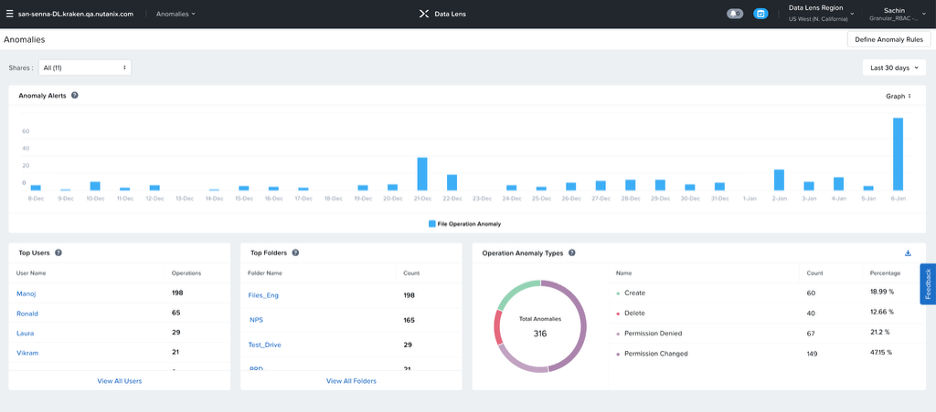Click the blue tasks icon in header

[761, 14]
